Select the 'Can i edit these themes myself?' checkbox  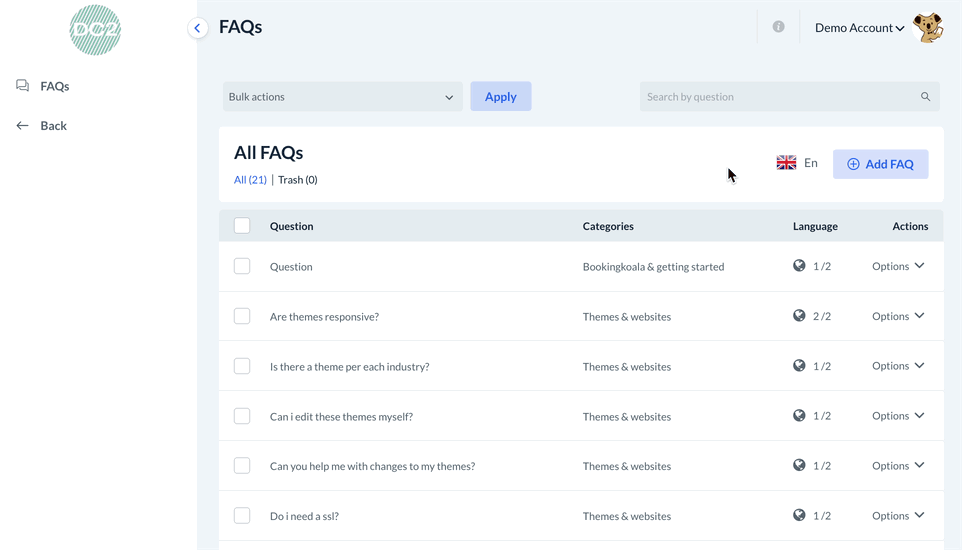[242, 416]
